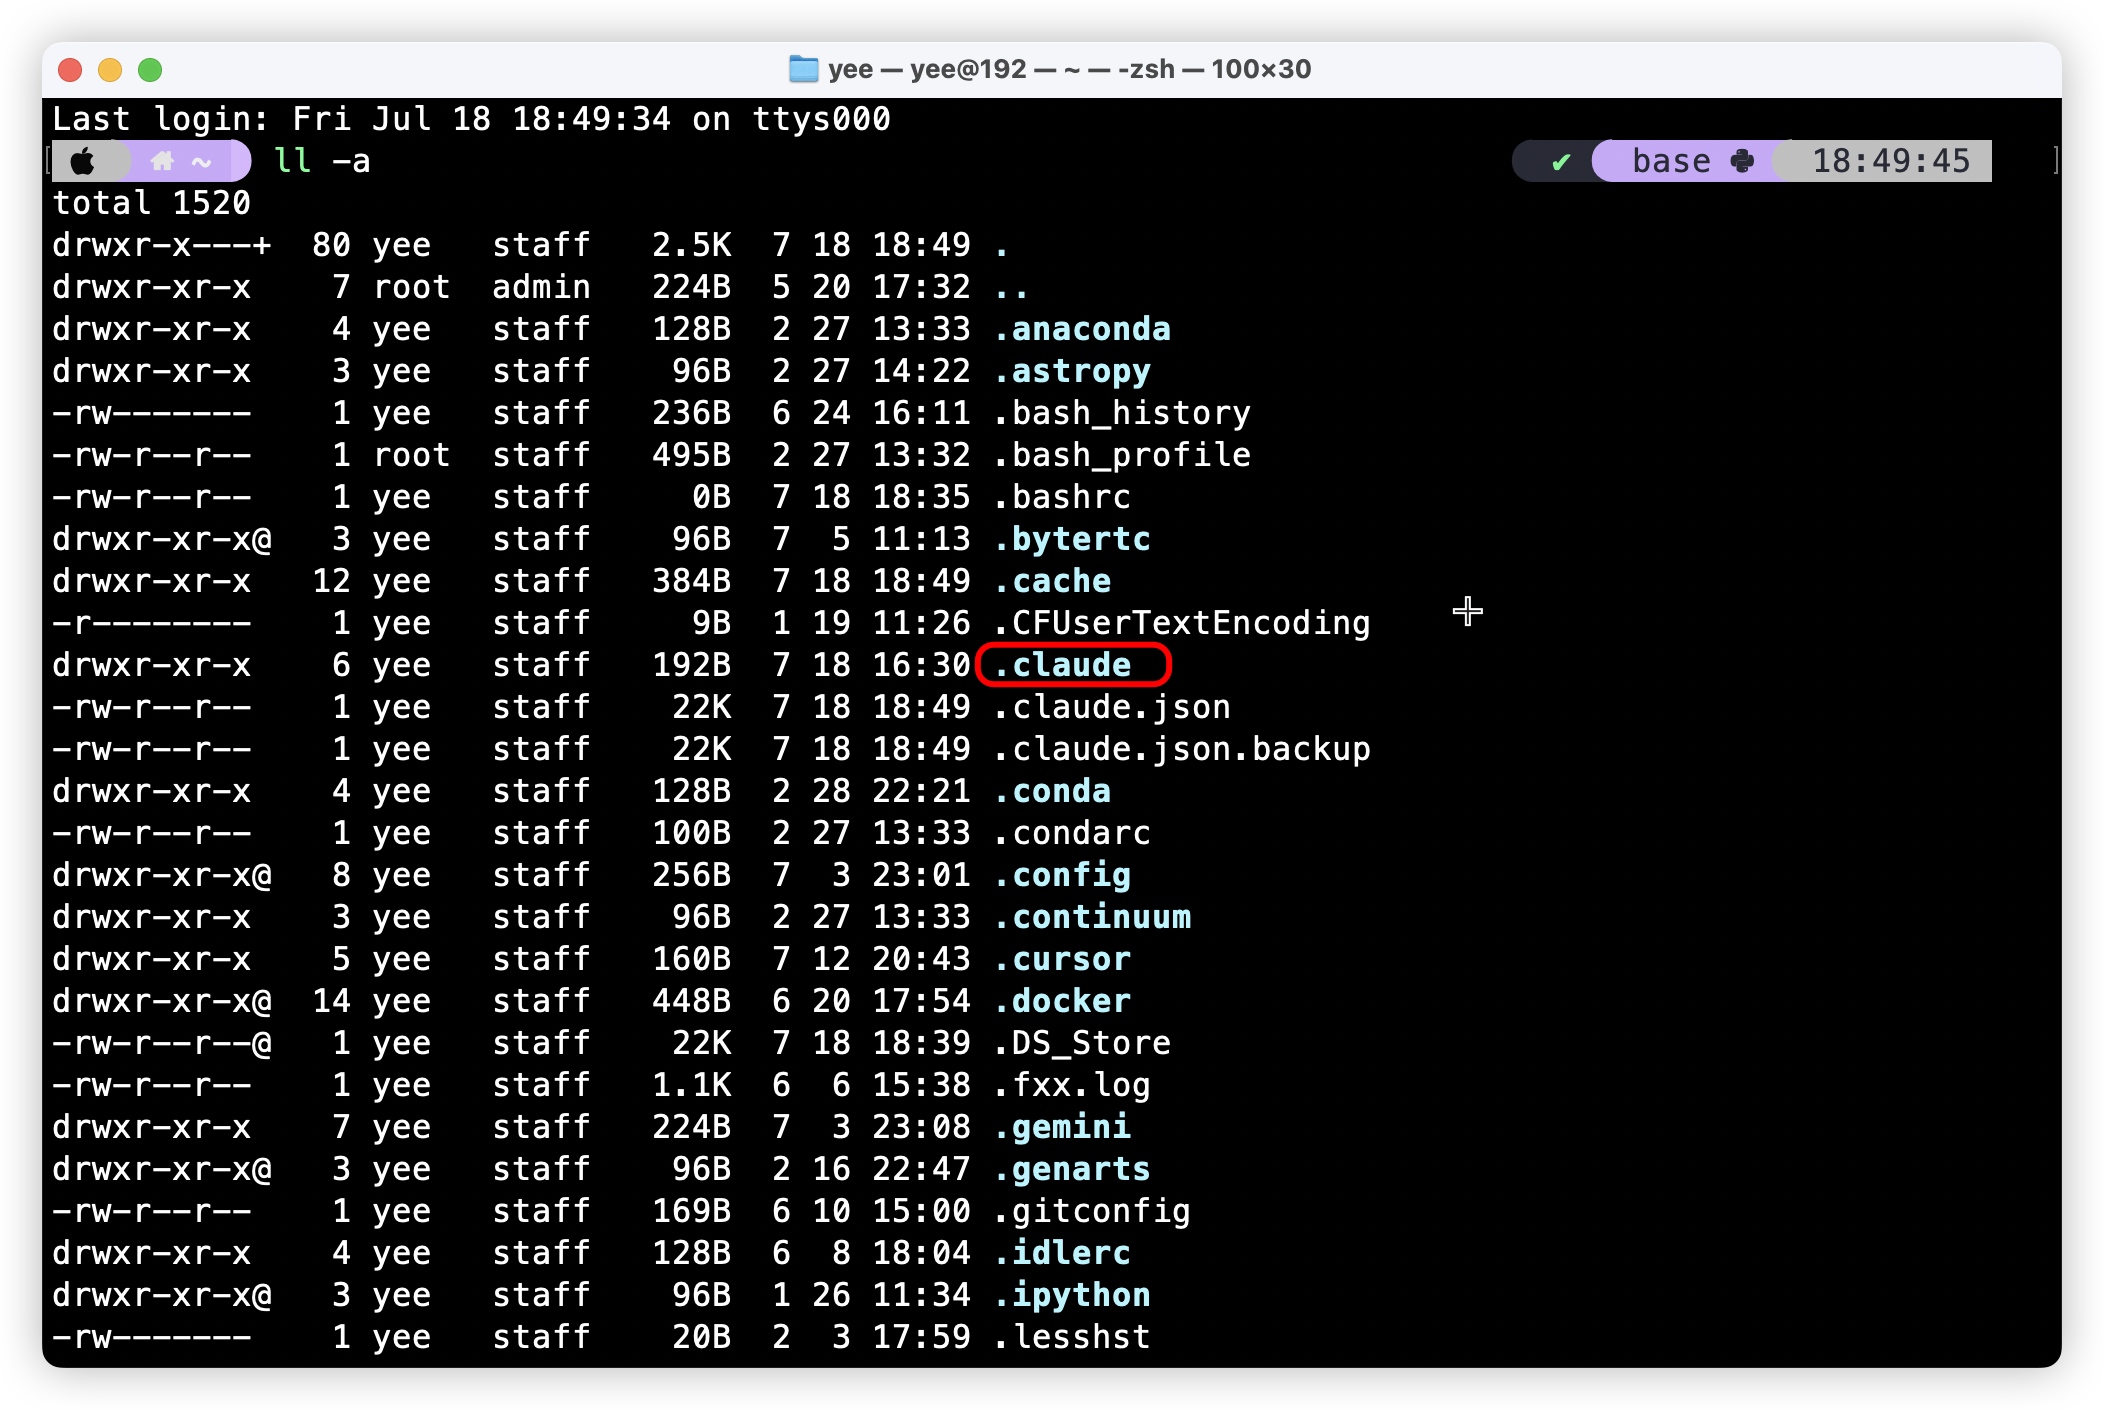Viewport: 2104px width, 1410px height.
Task: Click the .ipython directory entry
Action: [1071, 1295]
